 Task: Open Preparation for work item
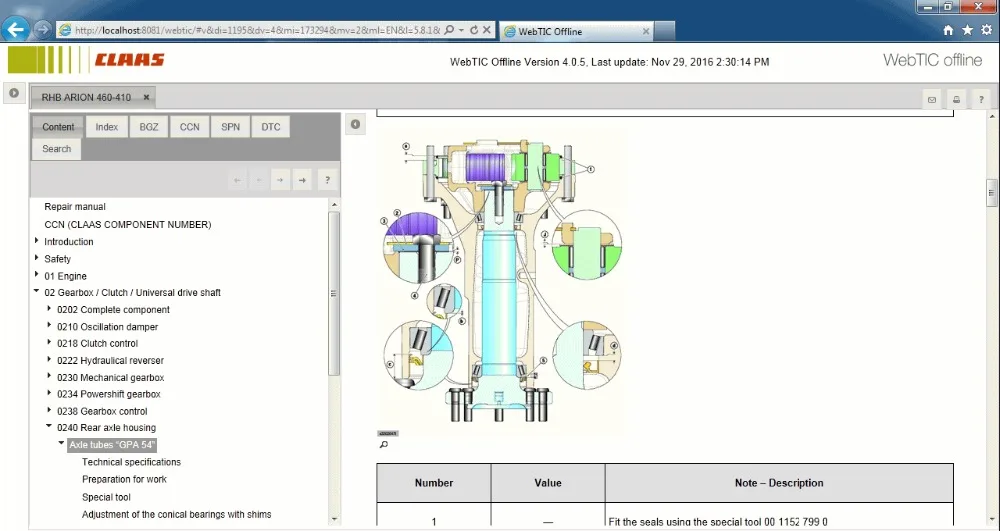click(124, 479)
